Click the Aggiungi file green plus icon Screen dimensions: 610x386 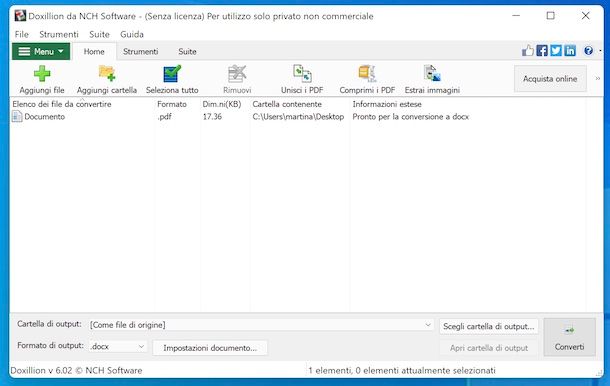point(42,74)
